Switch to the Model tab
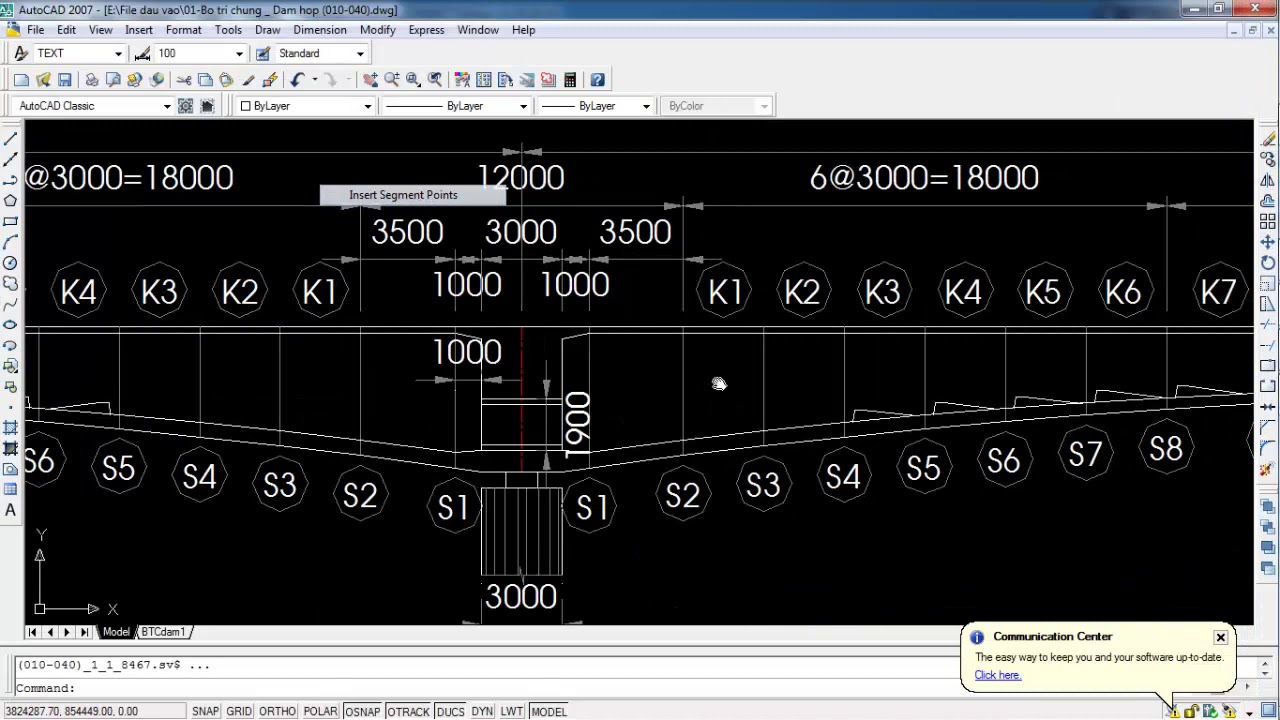Image resolution: width=1280 pixels, height=720 pixels. point(116,632)
